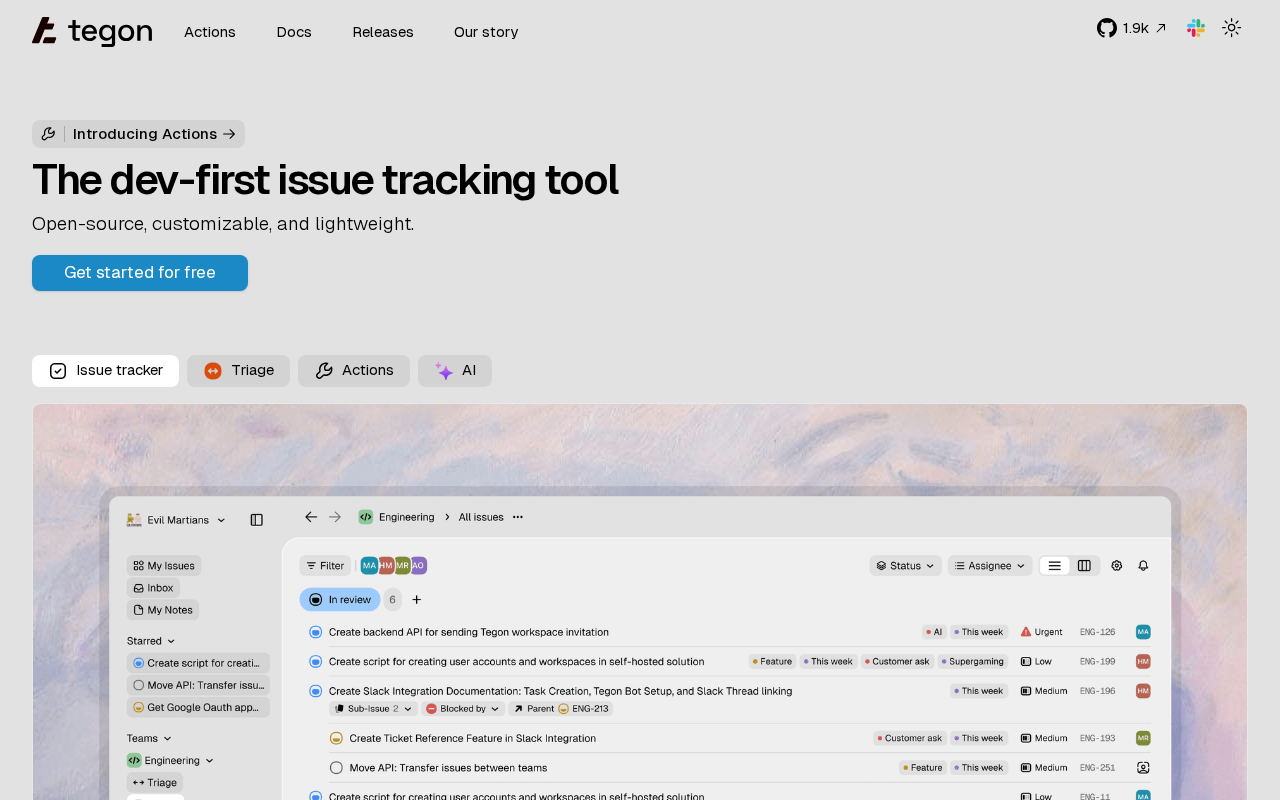Open Triage under the Engineering team
1280x800 pixels.
(155, 783)
